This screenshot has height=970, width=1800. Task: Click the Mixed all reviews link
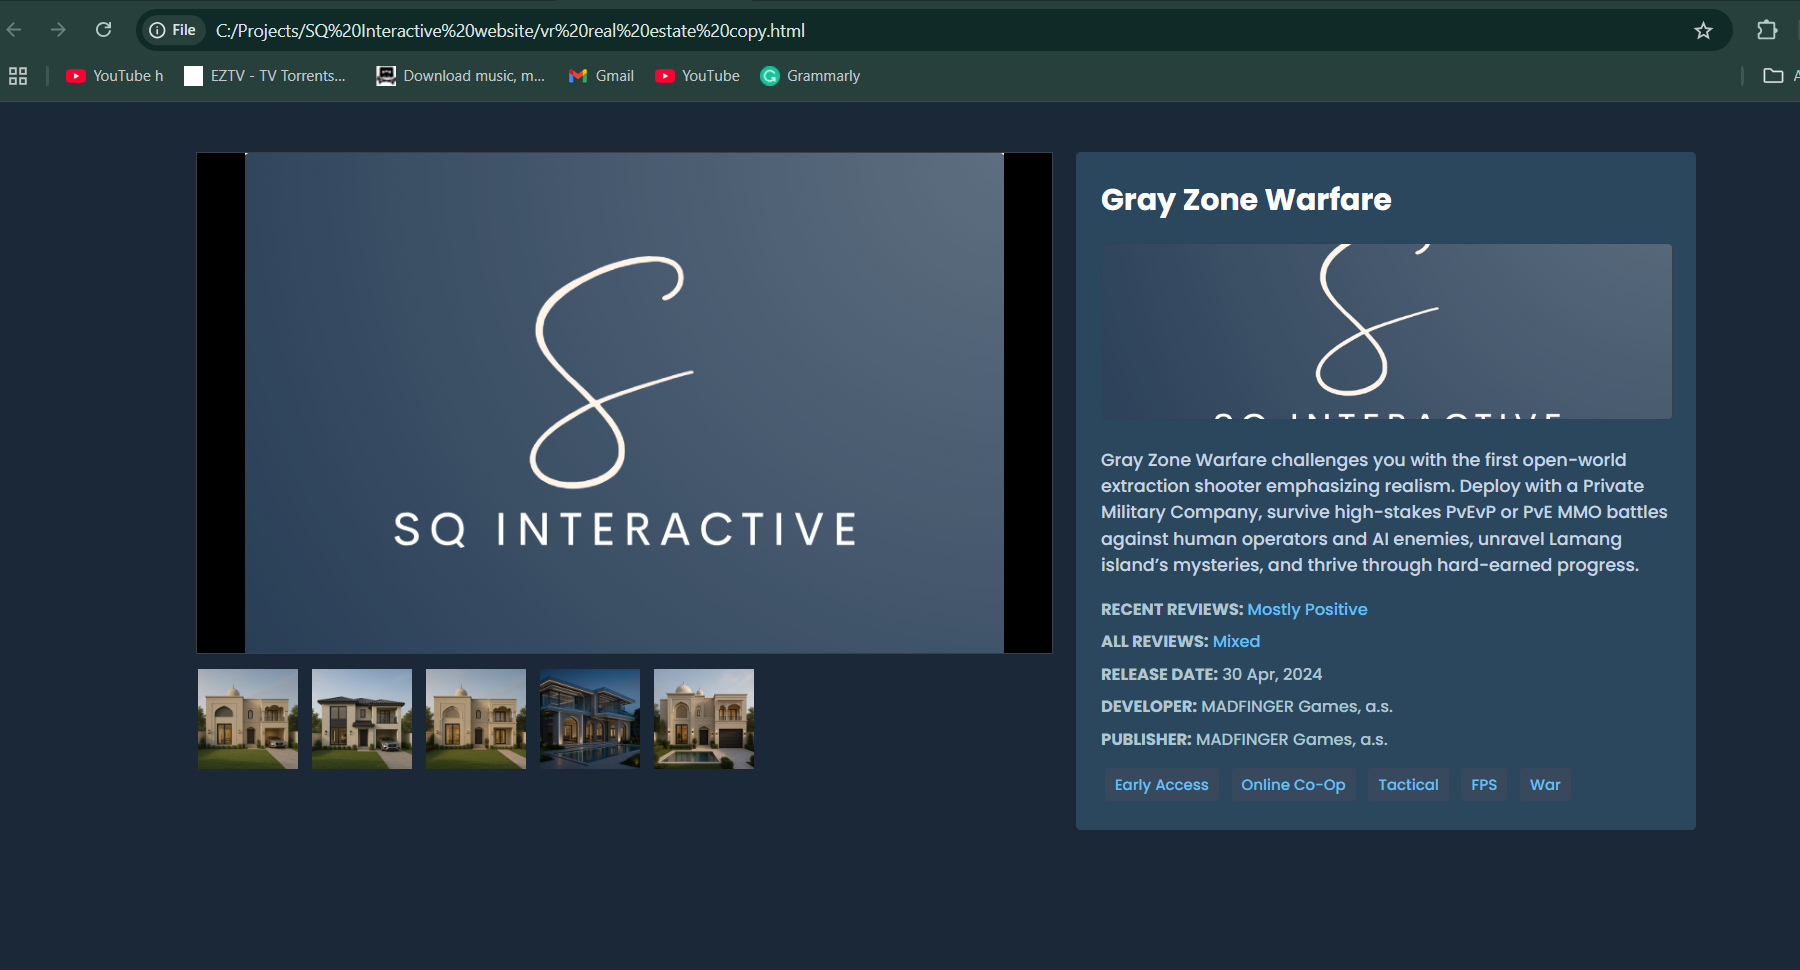point(1236,641)
